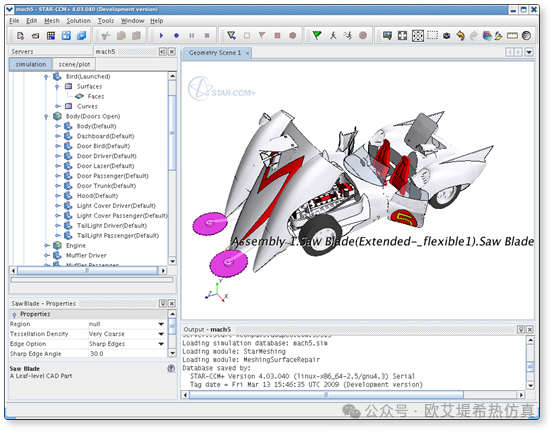Click the four-arrow move view icon
The width and height of the screenshot is (553, 433).
[402, 36]
